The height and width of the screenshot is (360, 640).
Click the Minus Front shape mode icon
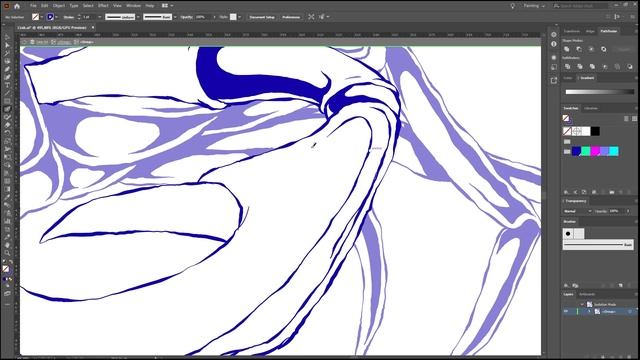(579, 49)
